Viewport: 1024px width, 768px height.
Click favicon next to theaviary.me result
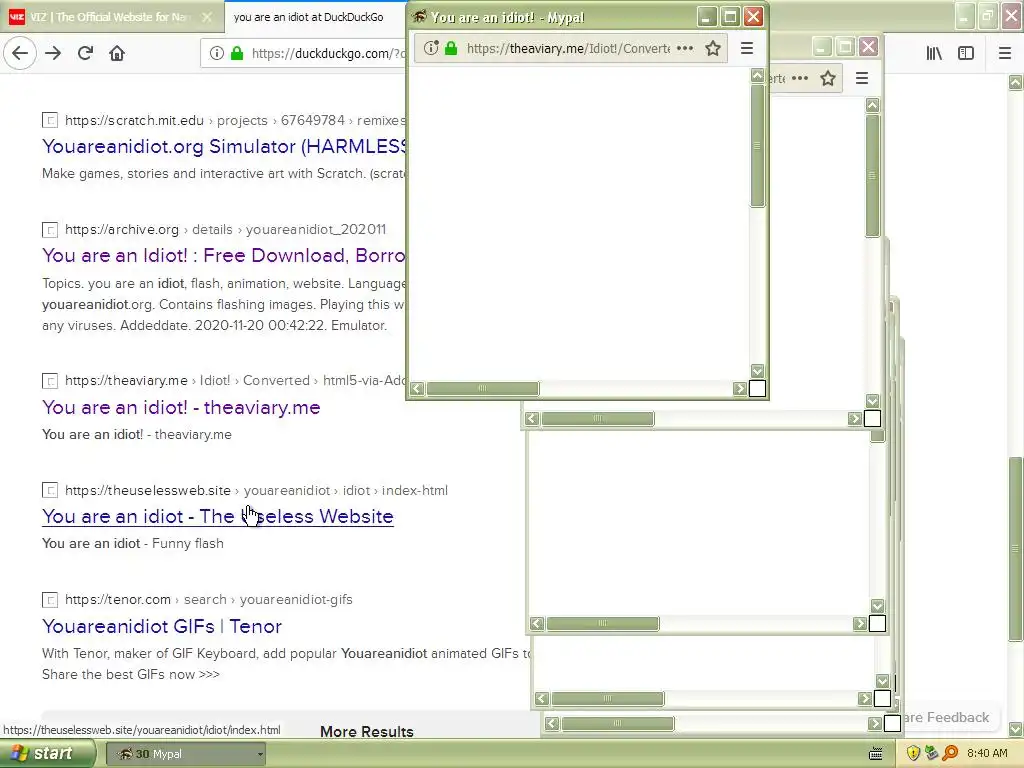click(x=50, y=380)
